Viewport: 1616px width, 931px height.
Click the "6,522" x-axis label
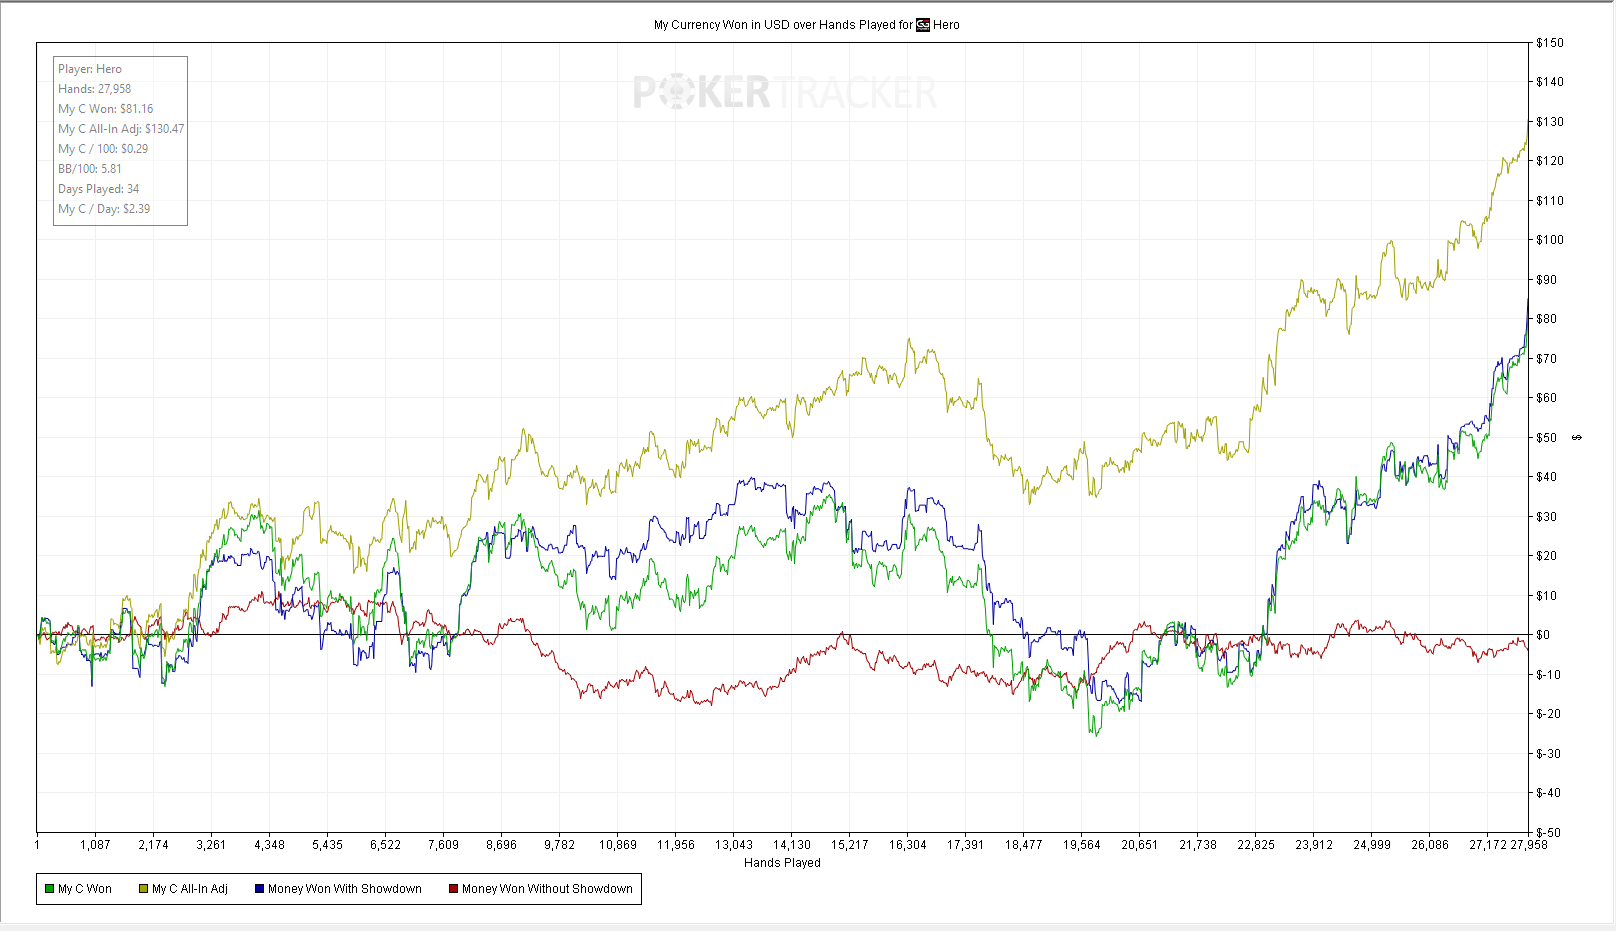386,845
